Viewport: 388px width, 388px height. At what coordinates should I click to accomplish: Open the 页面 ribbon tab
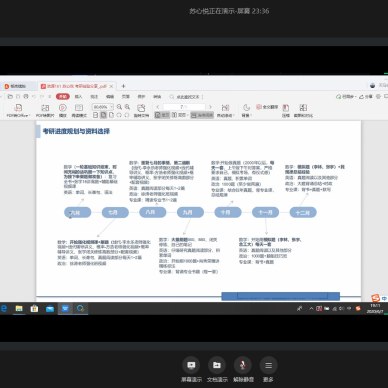126,97
